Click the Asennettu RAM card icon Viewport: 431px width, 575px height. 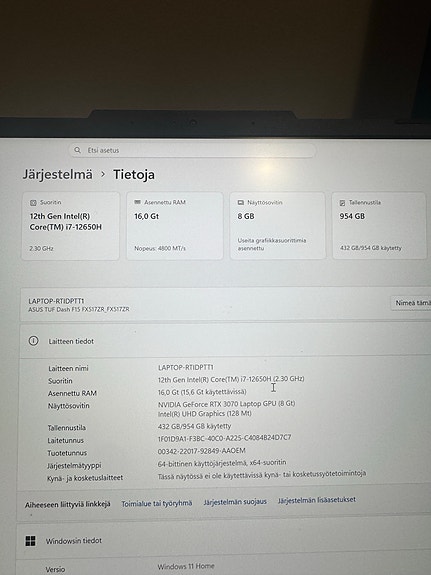tap(138, 202)
